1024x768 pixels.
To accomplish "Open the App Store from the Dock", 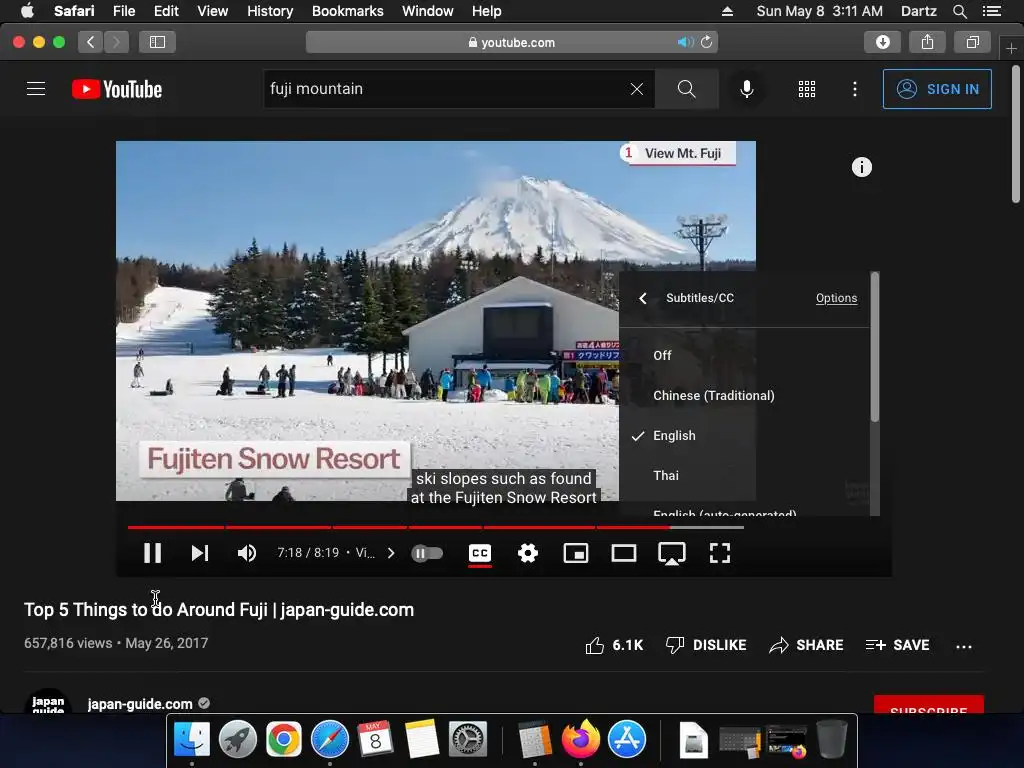I will [x=626, y=739].
